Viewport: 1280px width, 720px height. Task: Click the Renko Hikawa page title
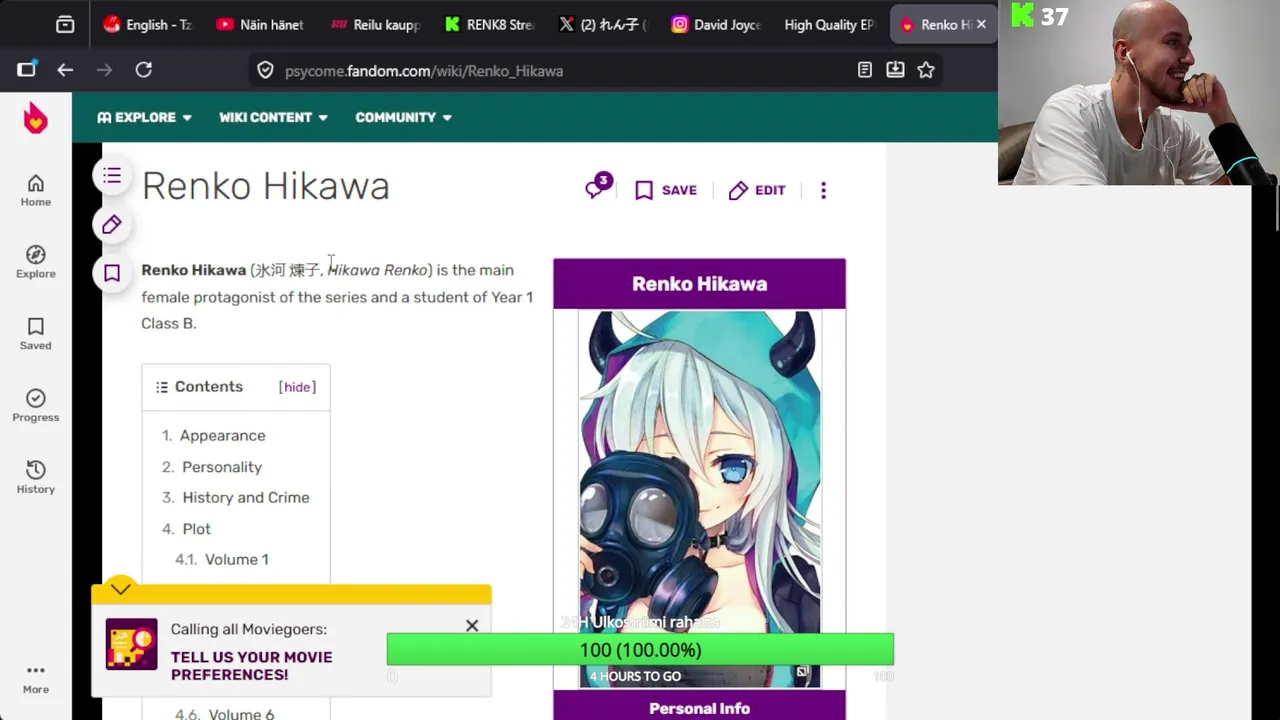click(x=265, y=186)
